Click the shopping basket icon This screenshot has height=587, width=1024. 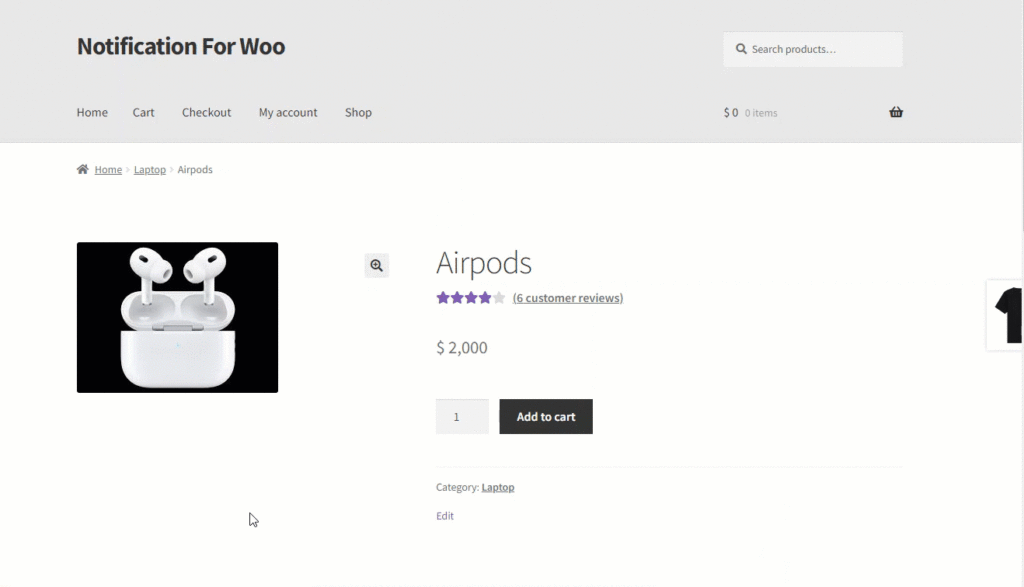click(x=895, y=112)
